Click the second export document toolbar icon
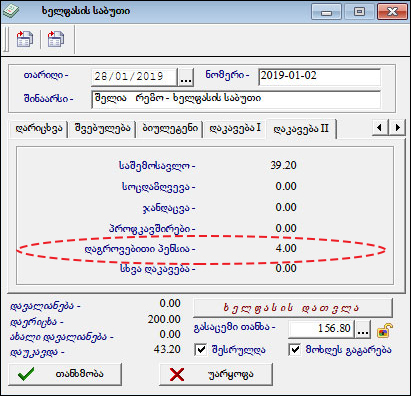Image resolution: width=411 pixels, height=396 pixels. tap(56, 39)
